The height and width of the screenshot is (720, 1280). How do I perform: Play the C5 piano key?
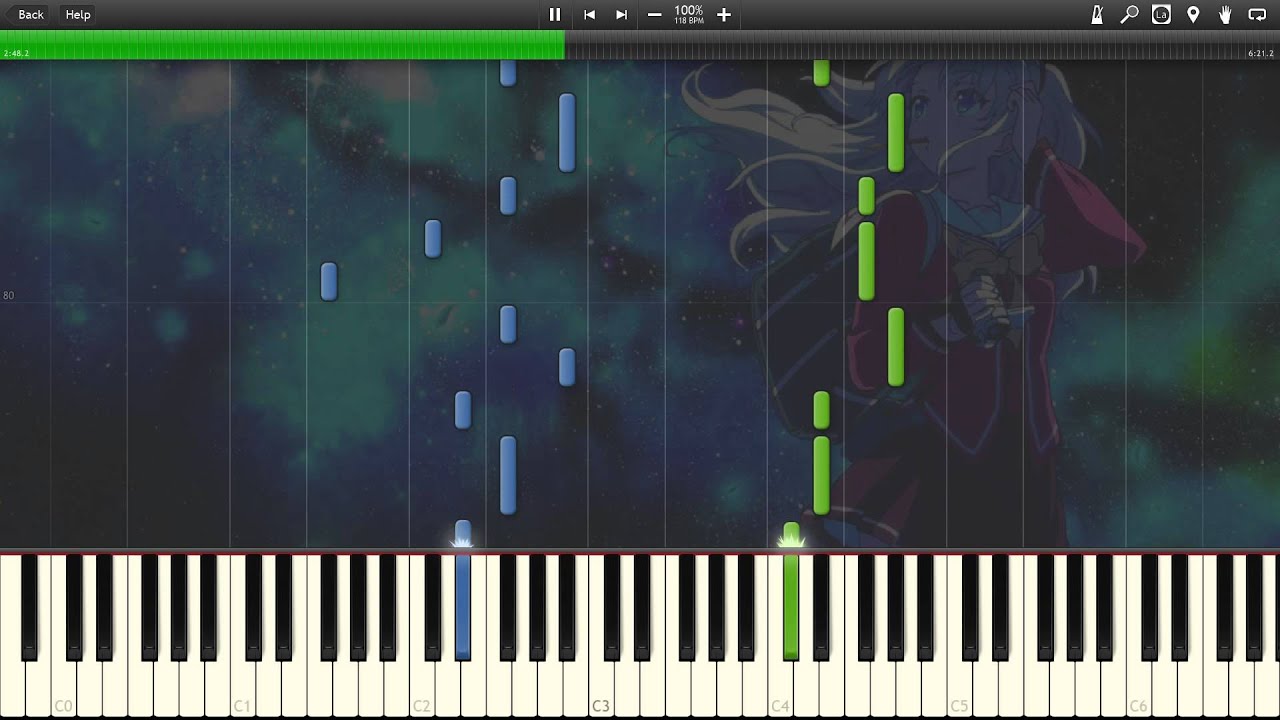(958, 690)
